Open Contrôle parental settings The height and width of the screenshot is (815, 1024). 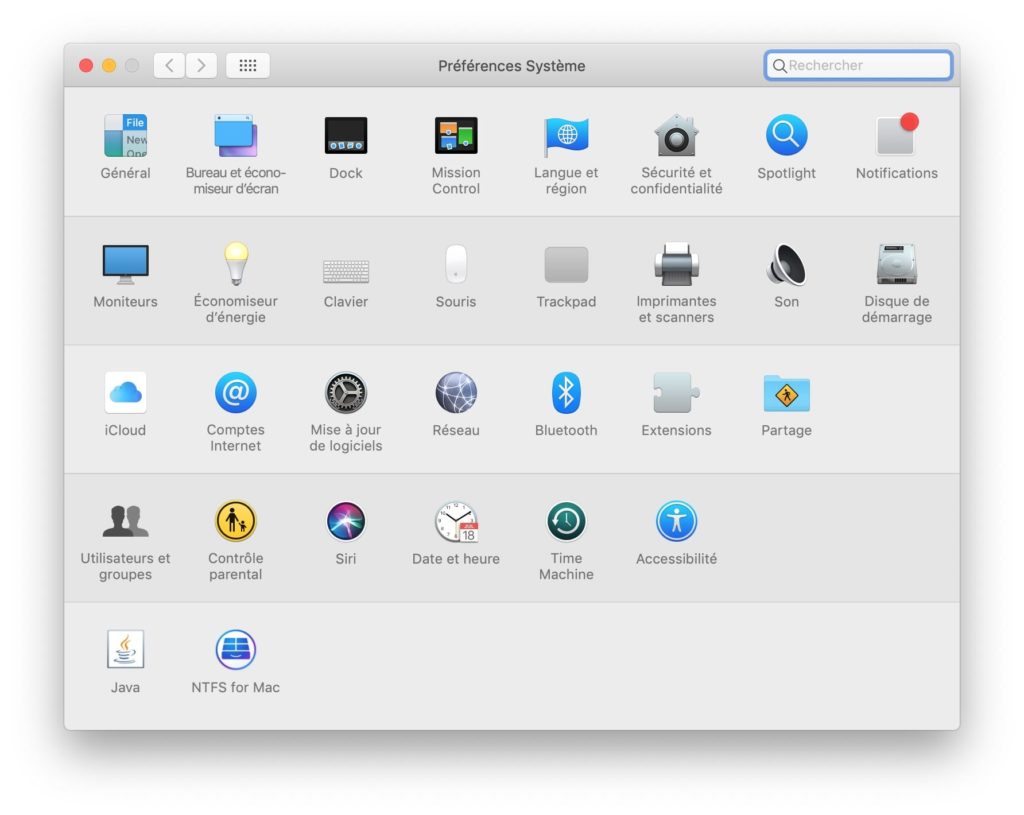(236, 522)
